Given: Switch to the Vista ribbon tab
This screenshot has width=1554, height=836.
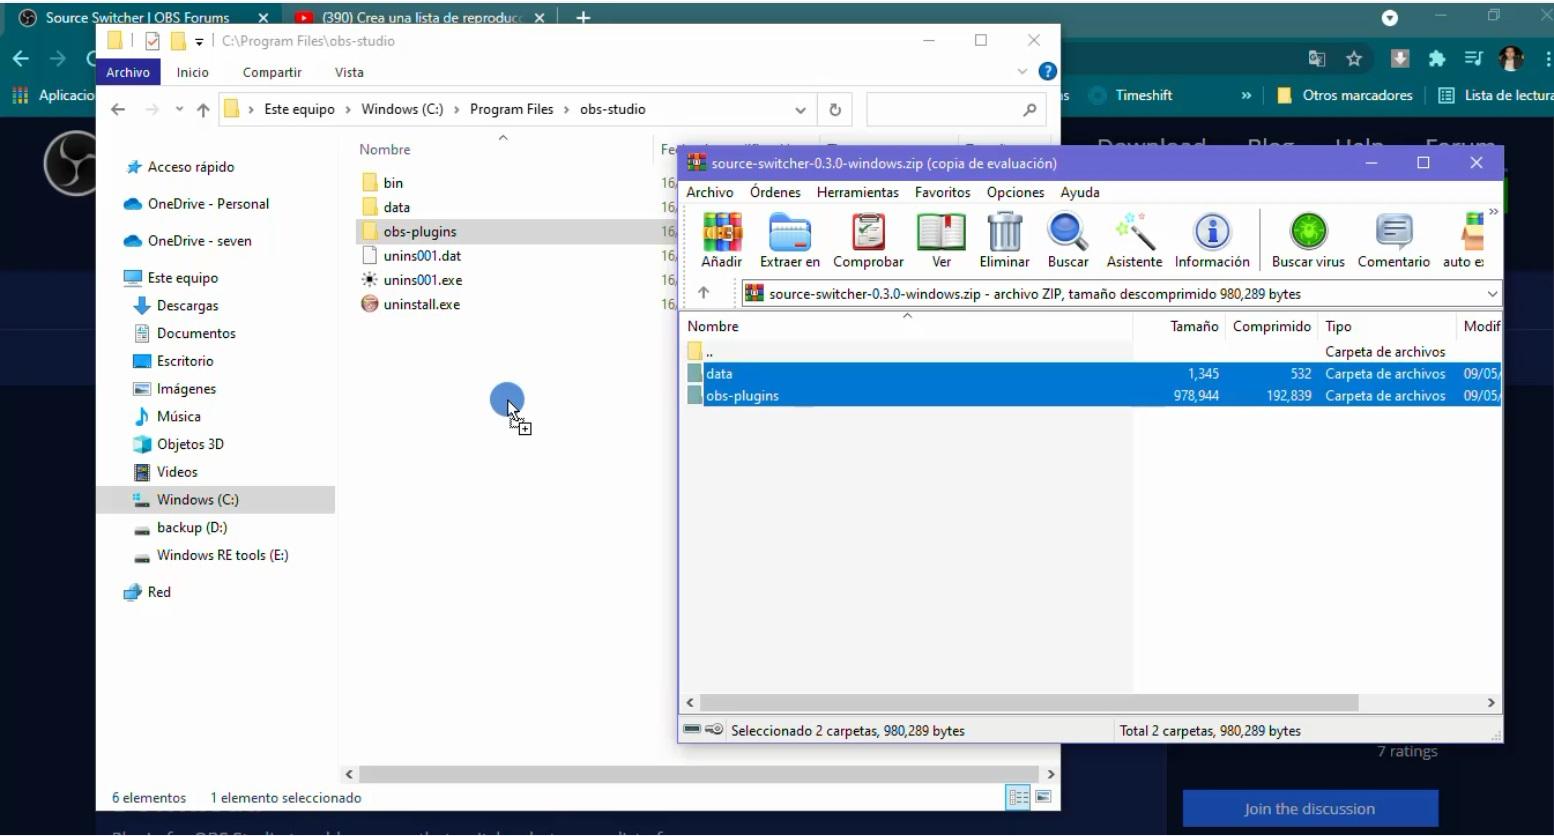Looking at the screenshot, I should click(349, 72).
